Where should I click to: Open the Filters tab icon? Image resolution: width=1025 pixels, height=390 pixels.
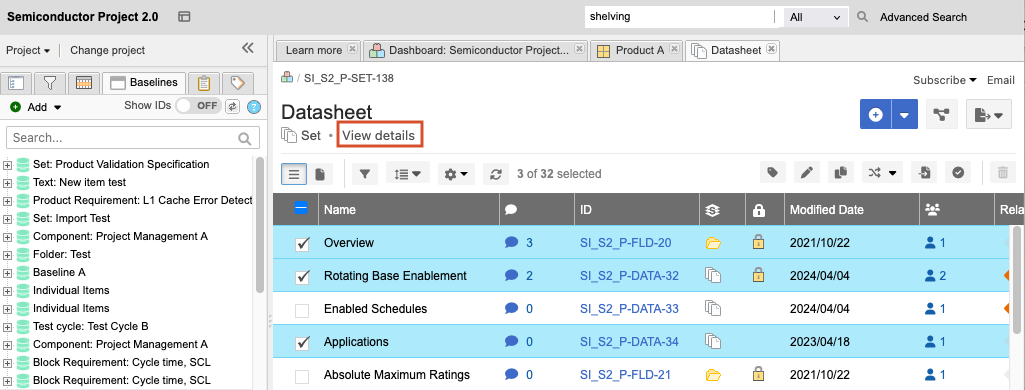click(50, 83)
